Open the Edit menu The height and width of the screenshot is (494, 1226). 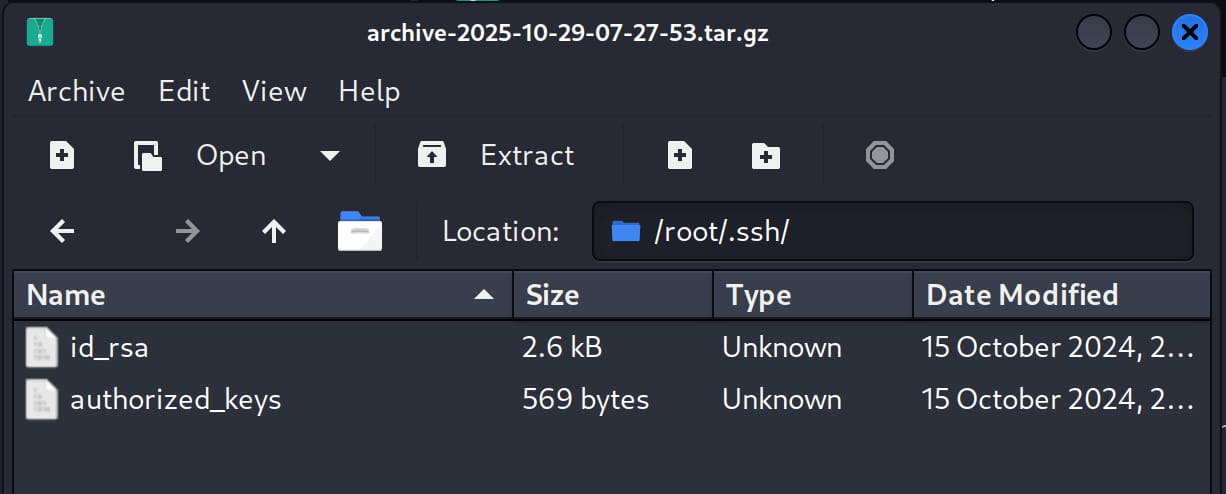click(184, 92)
